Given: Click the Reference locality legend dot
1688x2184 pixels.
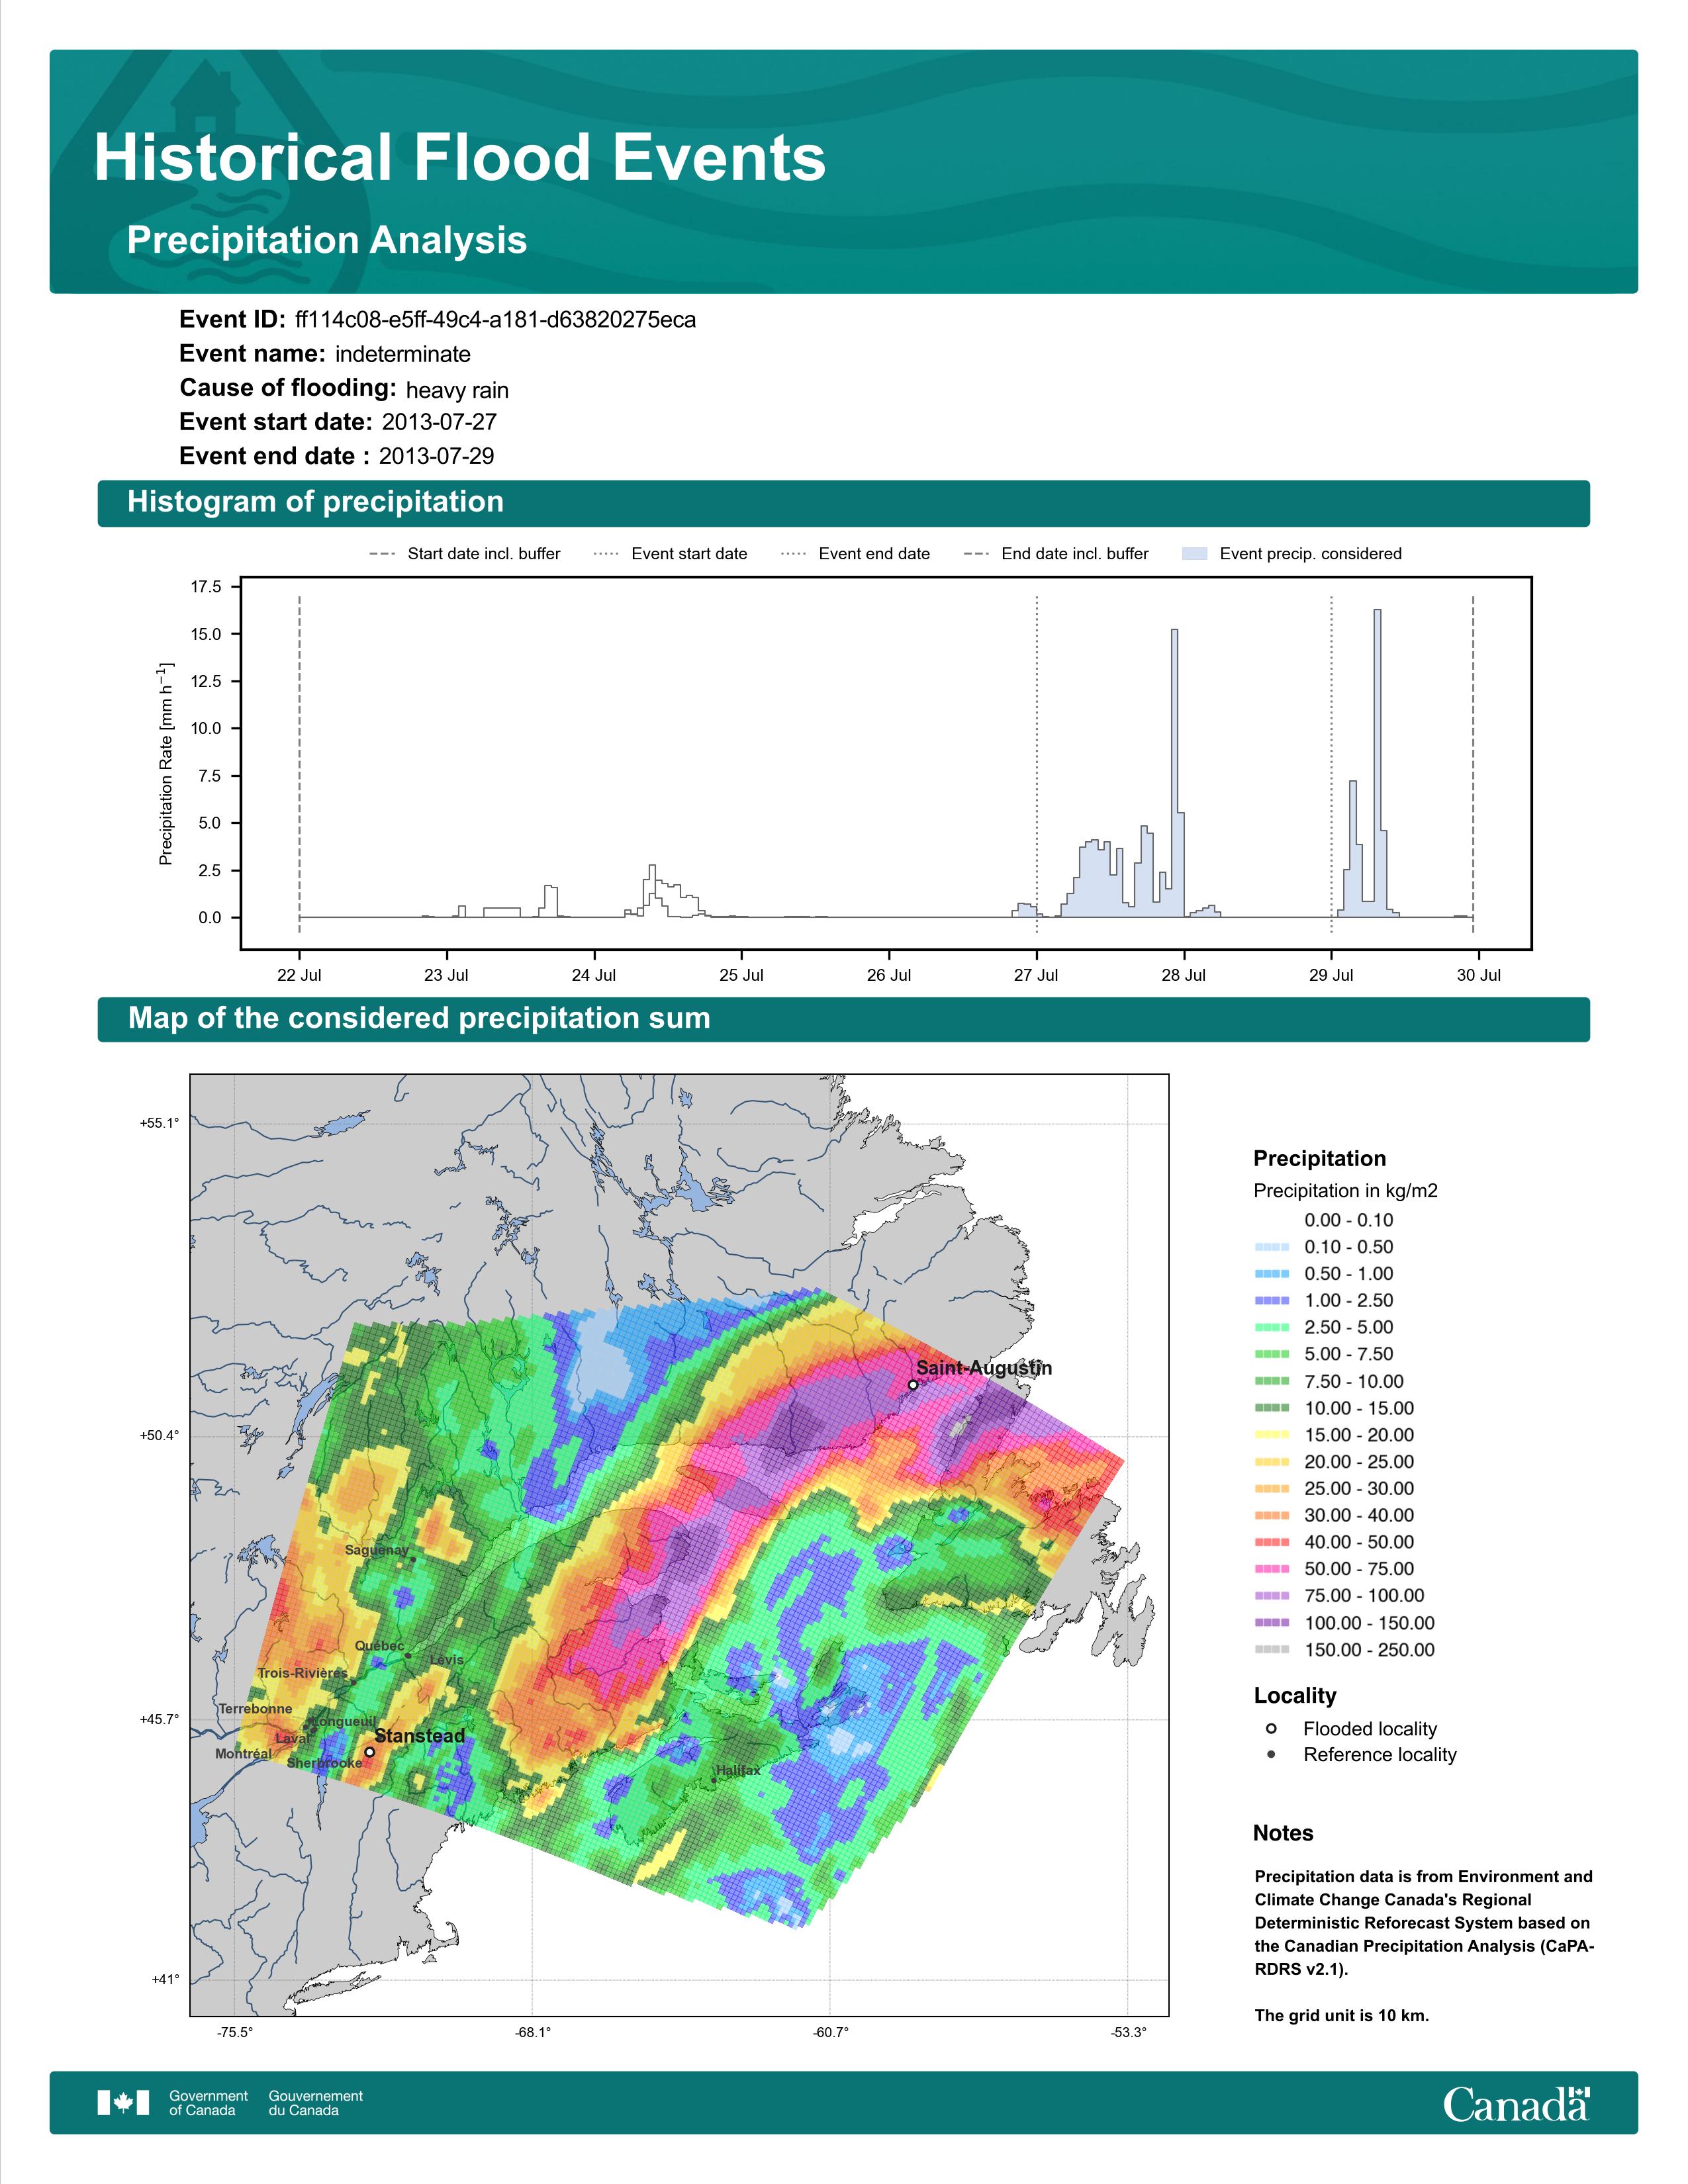Looking at the screenshot, I should pyautogui.click(x=1271, y=1754).
